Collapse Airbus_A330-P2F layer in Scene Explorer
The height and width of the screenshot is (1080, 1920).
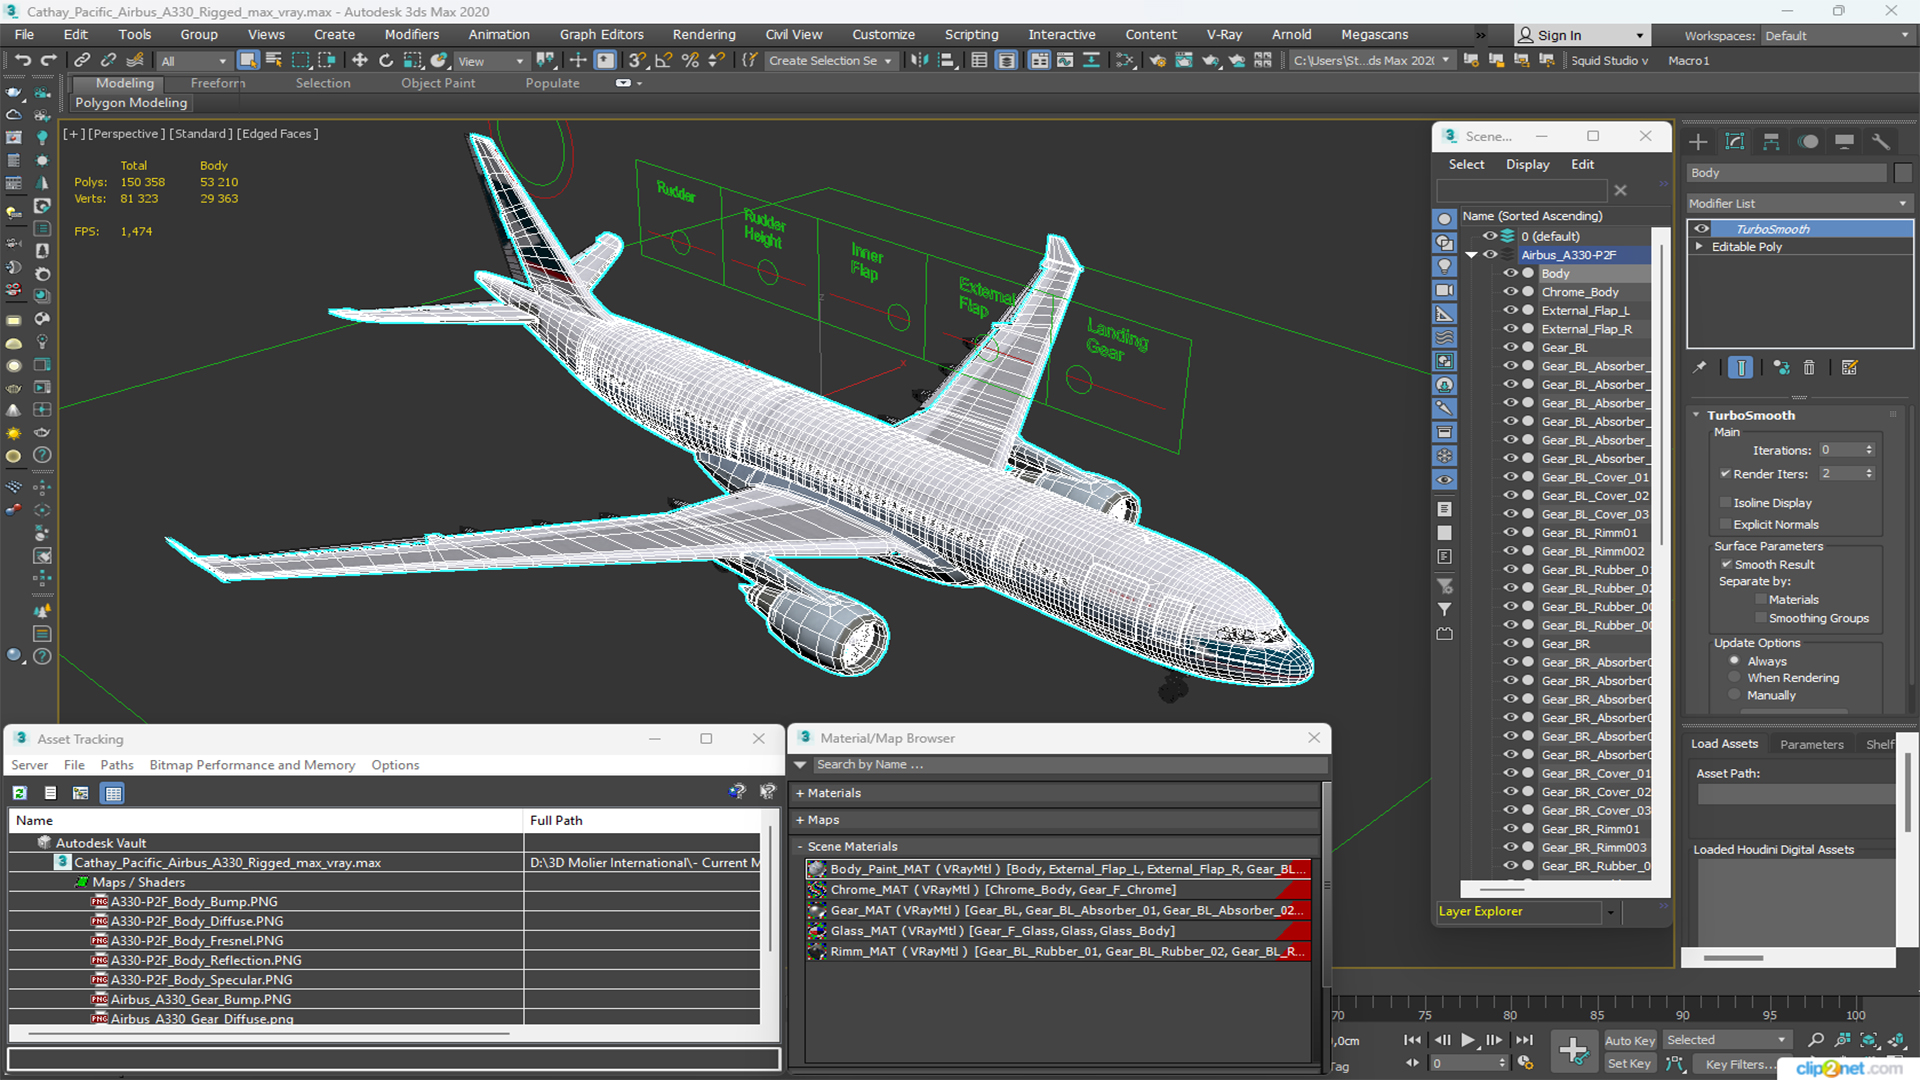pyautogui.click(x=1471, y=255)
